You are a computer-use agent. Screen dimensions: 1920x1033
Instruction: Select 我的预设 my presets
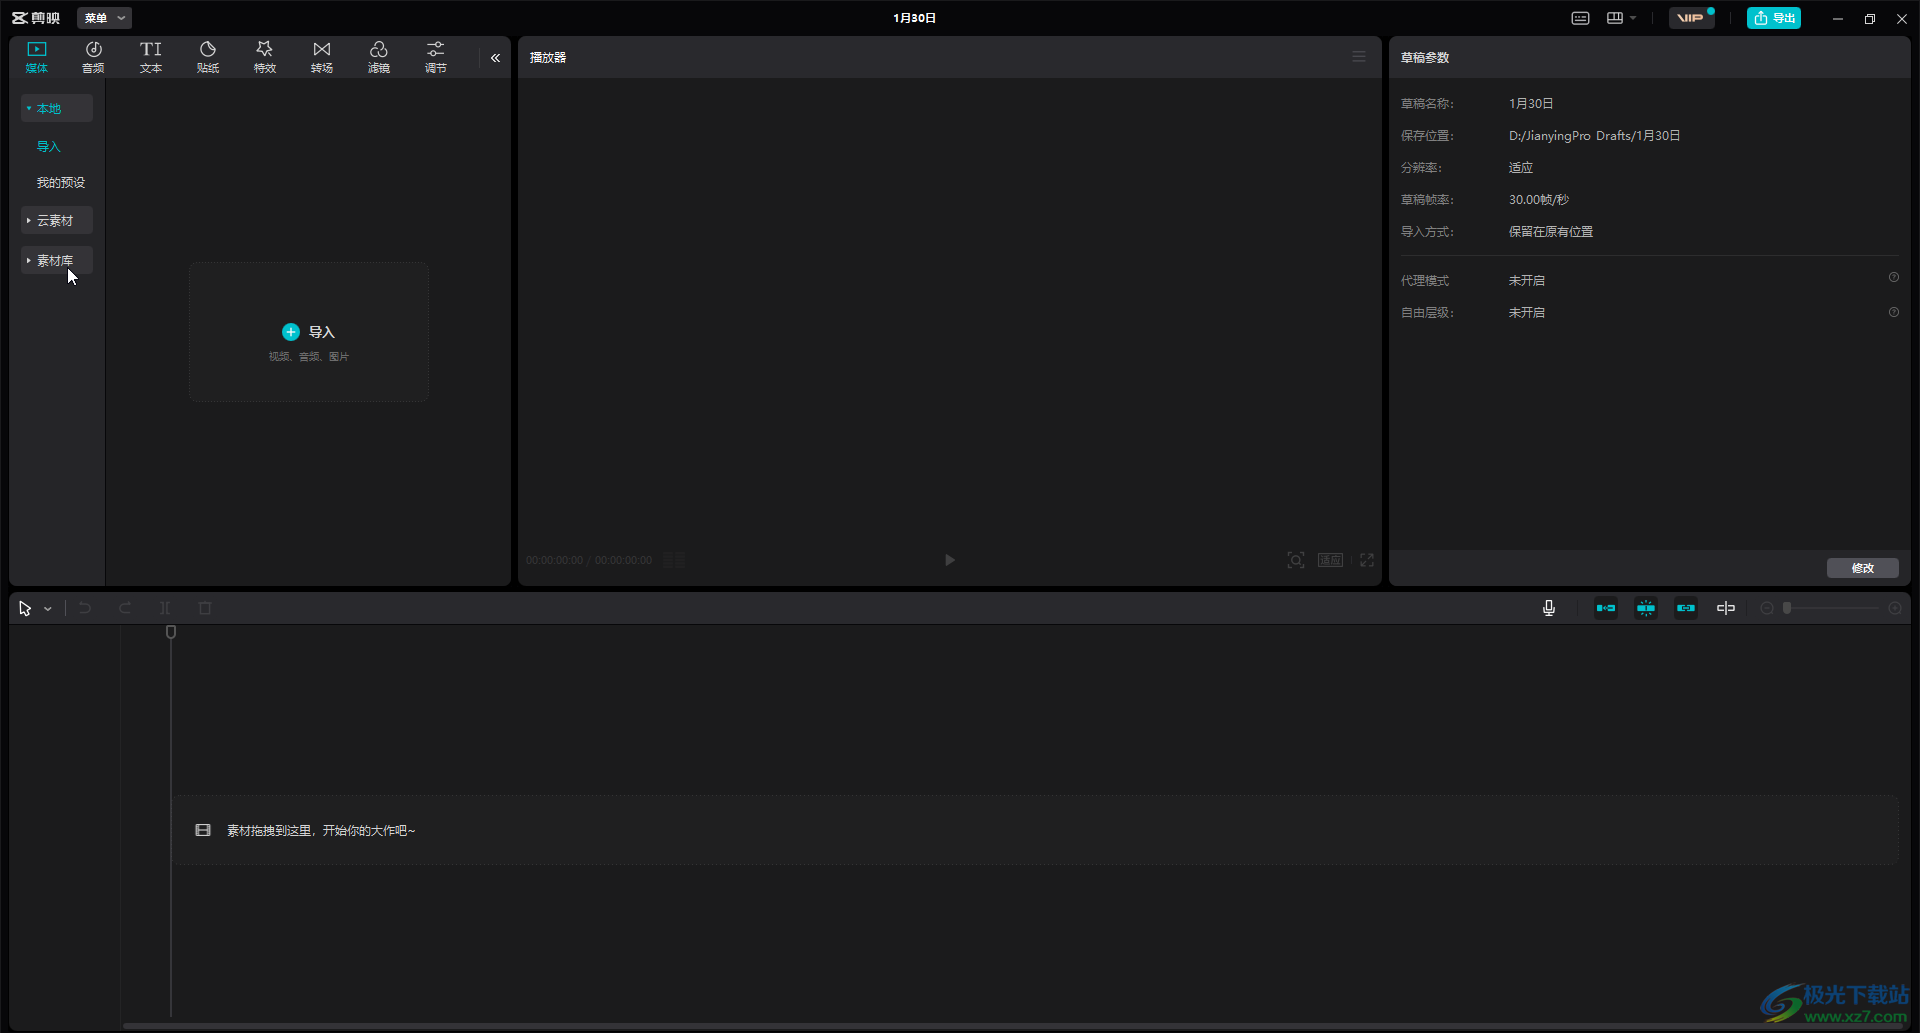point(61,182)
